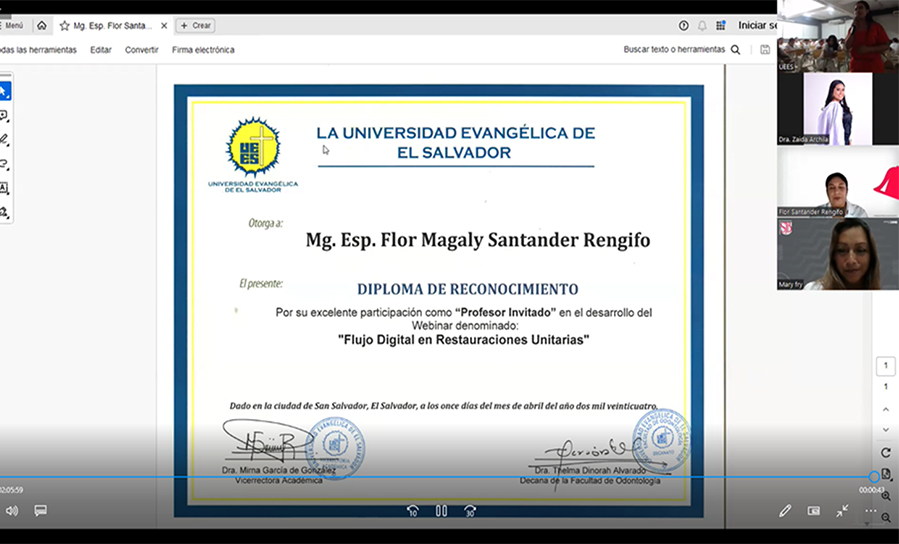Open the help question mark icon
The image size is (899, 544).
point(683,25)
